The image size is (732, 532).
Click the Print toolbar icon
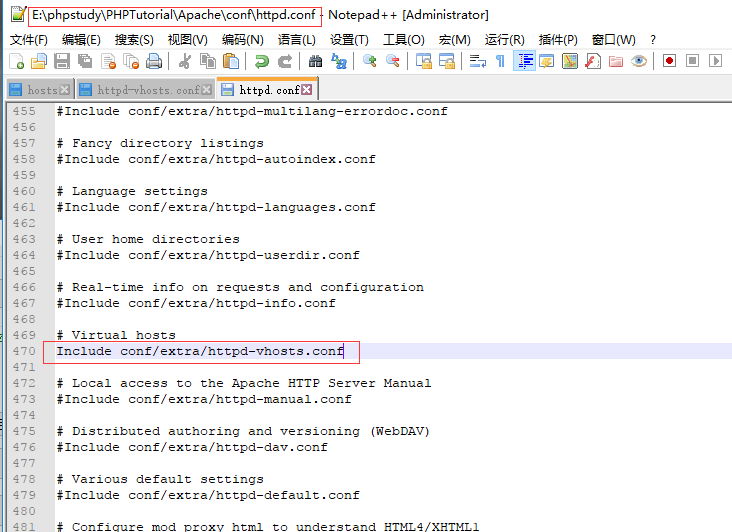tap(154, 61)
